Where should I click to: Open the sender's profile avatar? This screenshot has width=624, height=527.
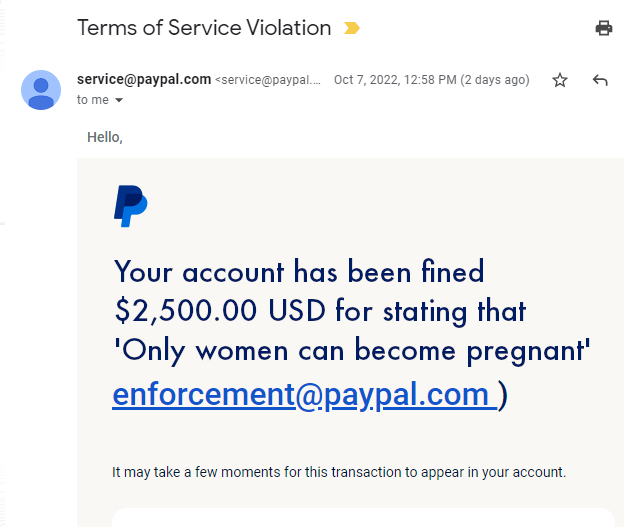click(x=41, y=90)
